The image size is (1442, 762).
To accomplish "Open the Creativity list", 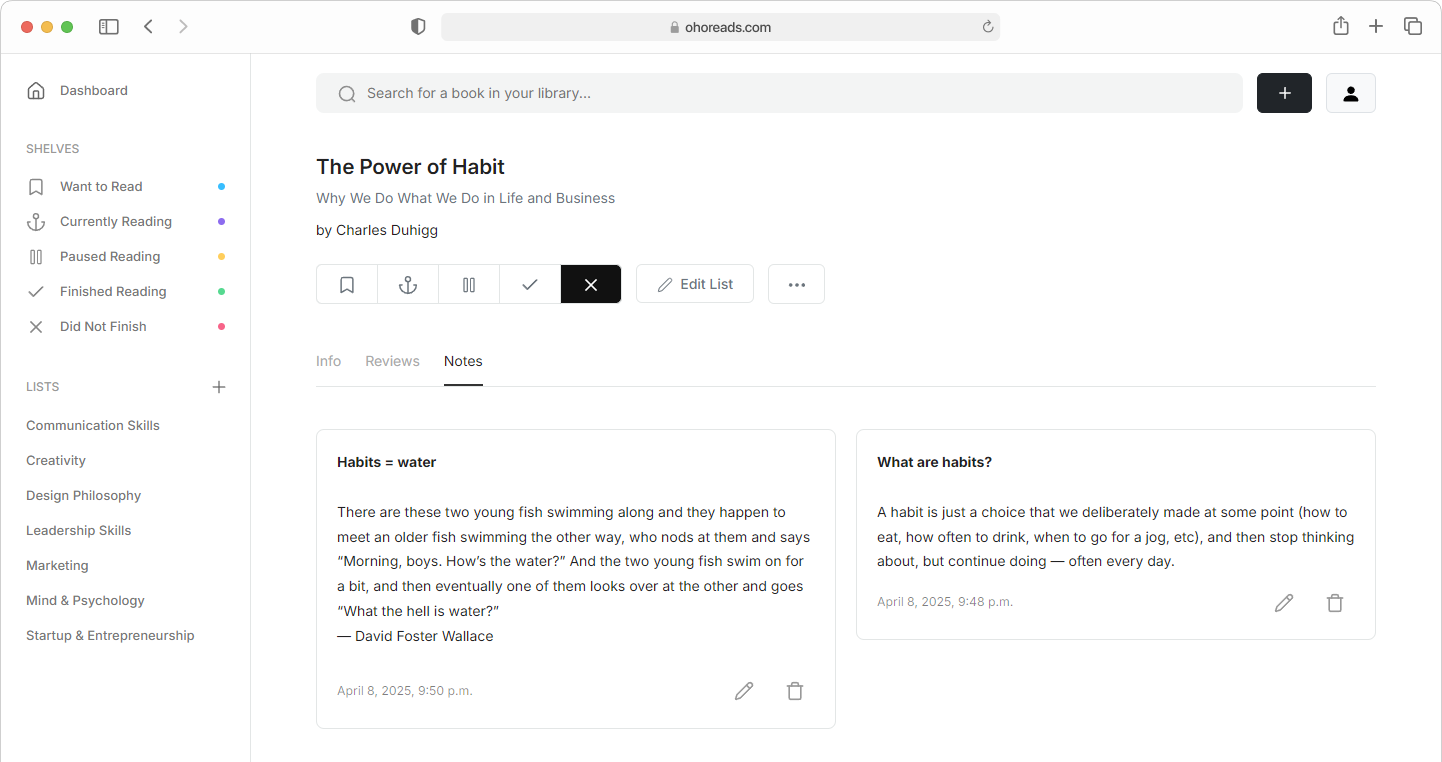I will 56,461.
